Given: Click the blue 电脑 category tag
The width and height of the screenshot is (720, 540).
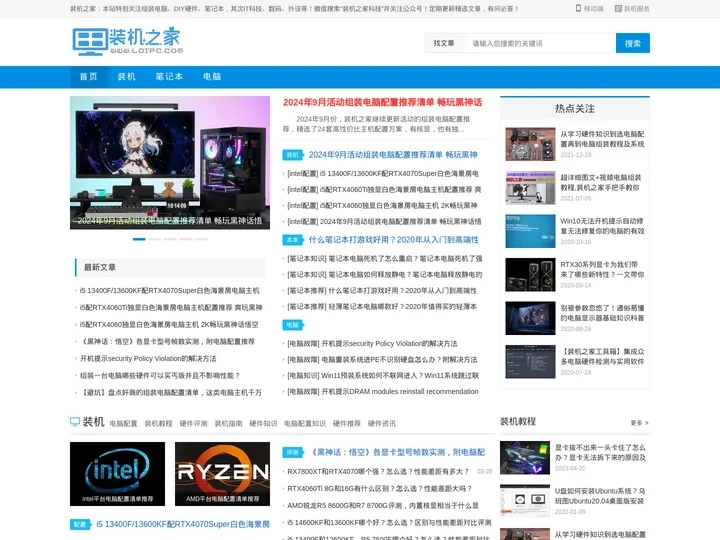Looking at the screenshot, I should click(292, 325).
